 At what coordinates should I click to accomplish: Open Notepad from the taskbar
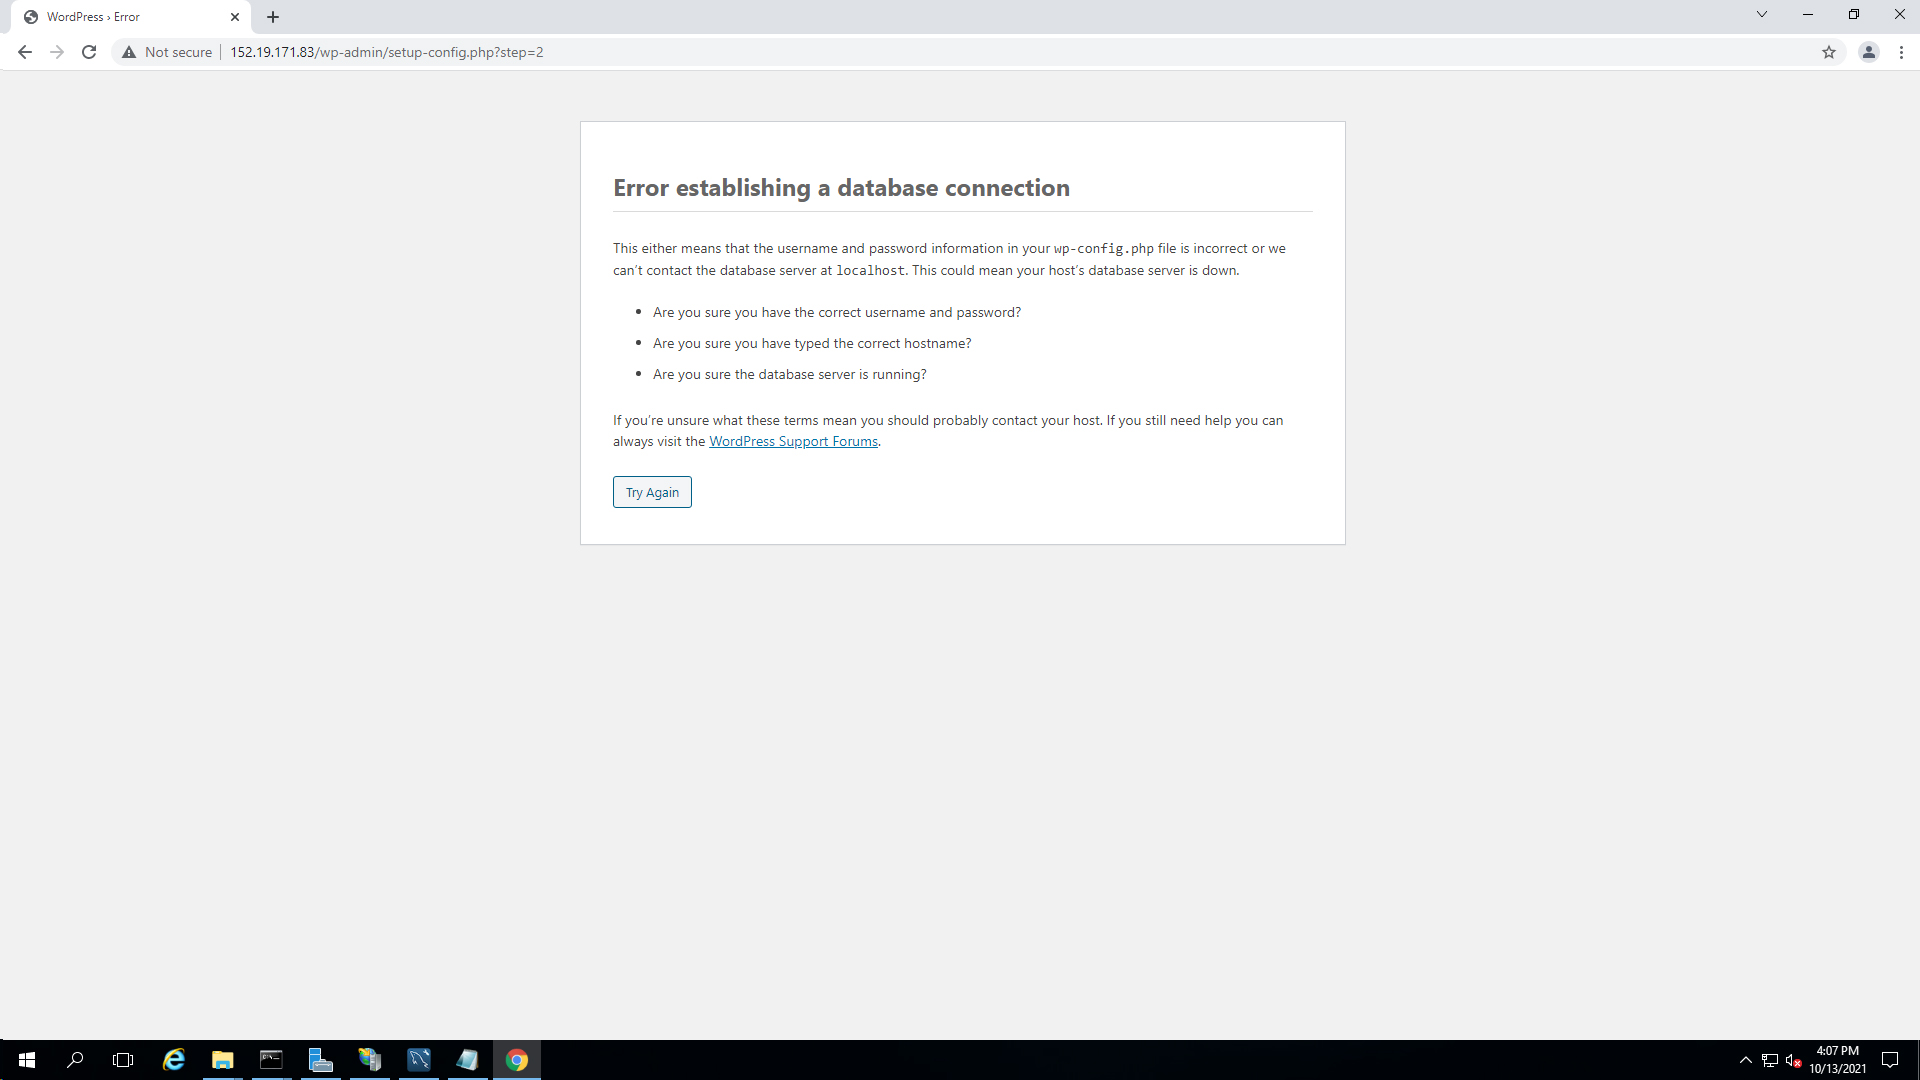click(467, 1059)
